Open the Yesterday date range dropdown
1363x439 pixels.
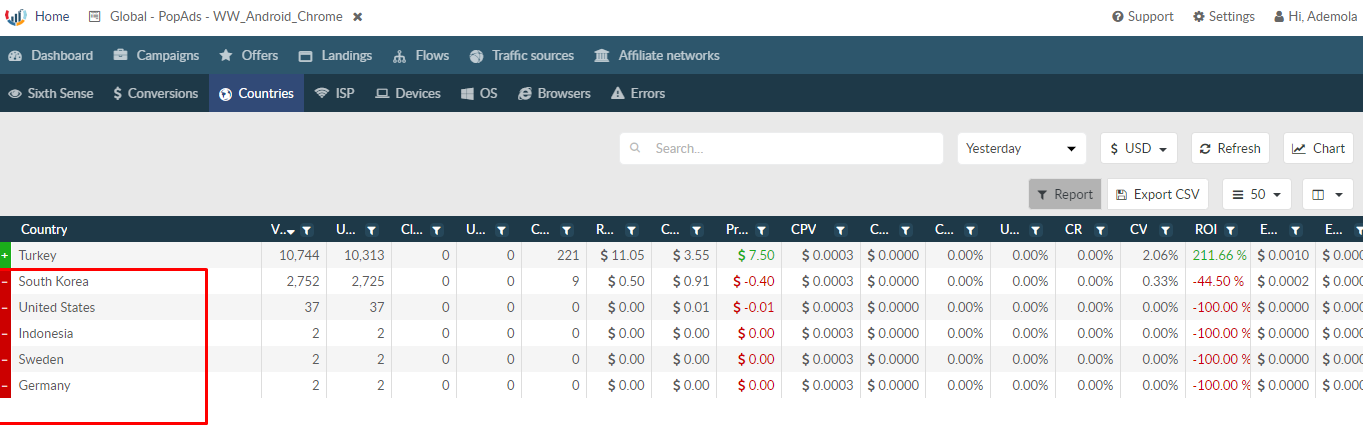[x=1021, y=148]
